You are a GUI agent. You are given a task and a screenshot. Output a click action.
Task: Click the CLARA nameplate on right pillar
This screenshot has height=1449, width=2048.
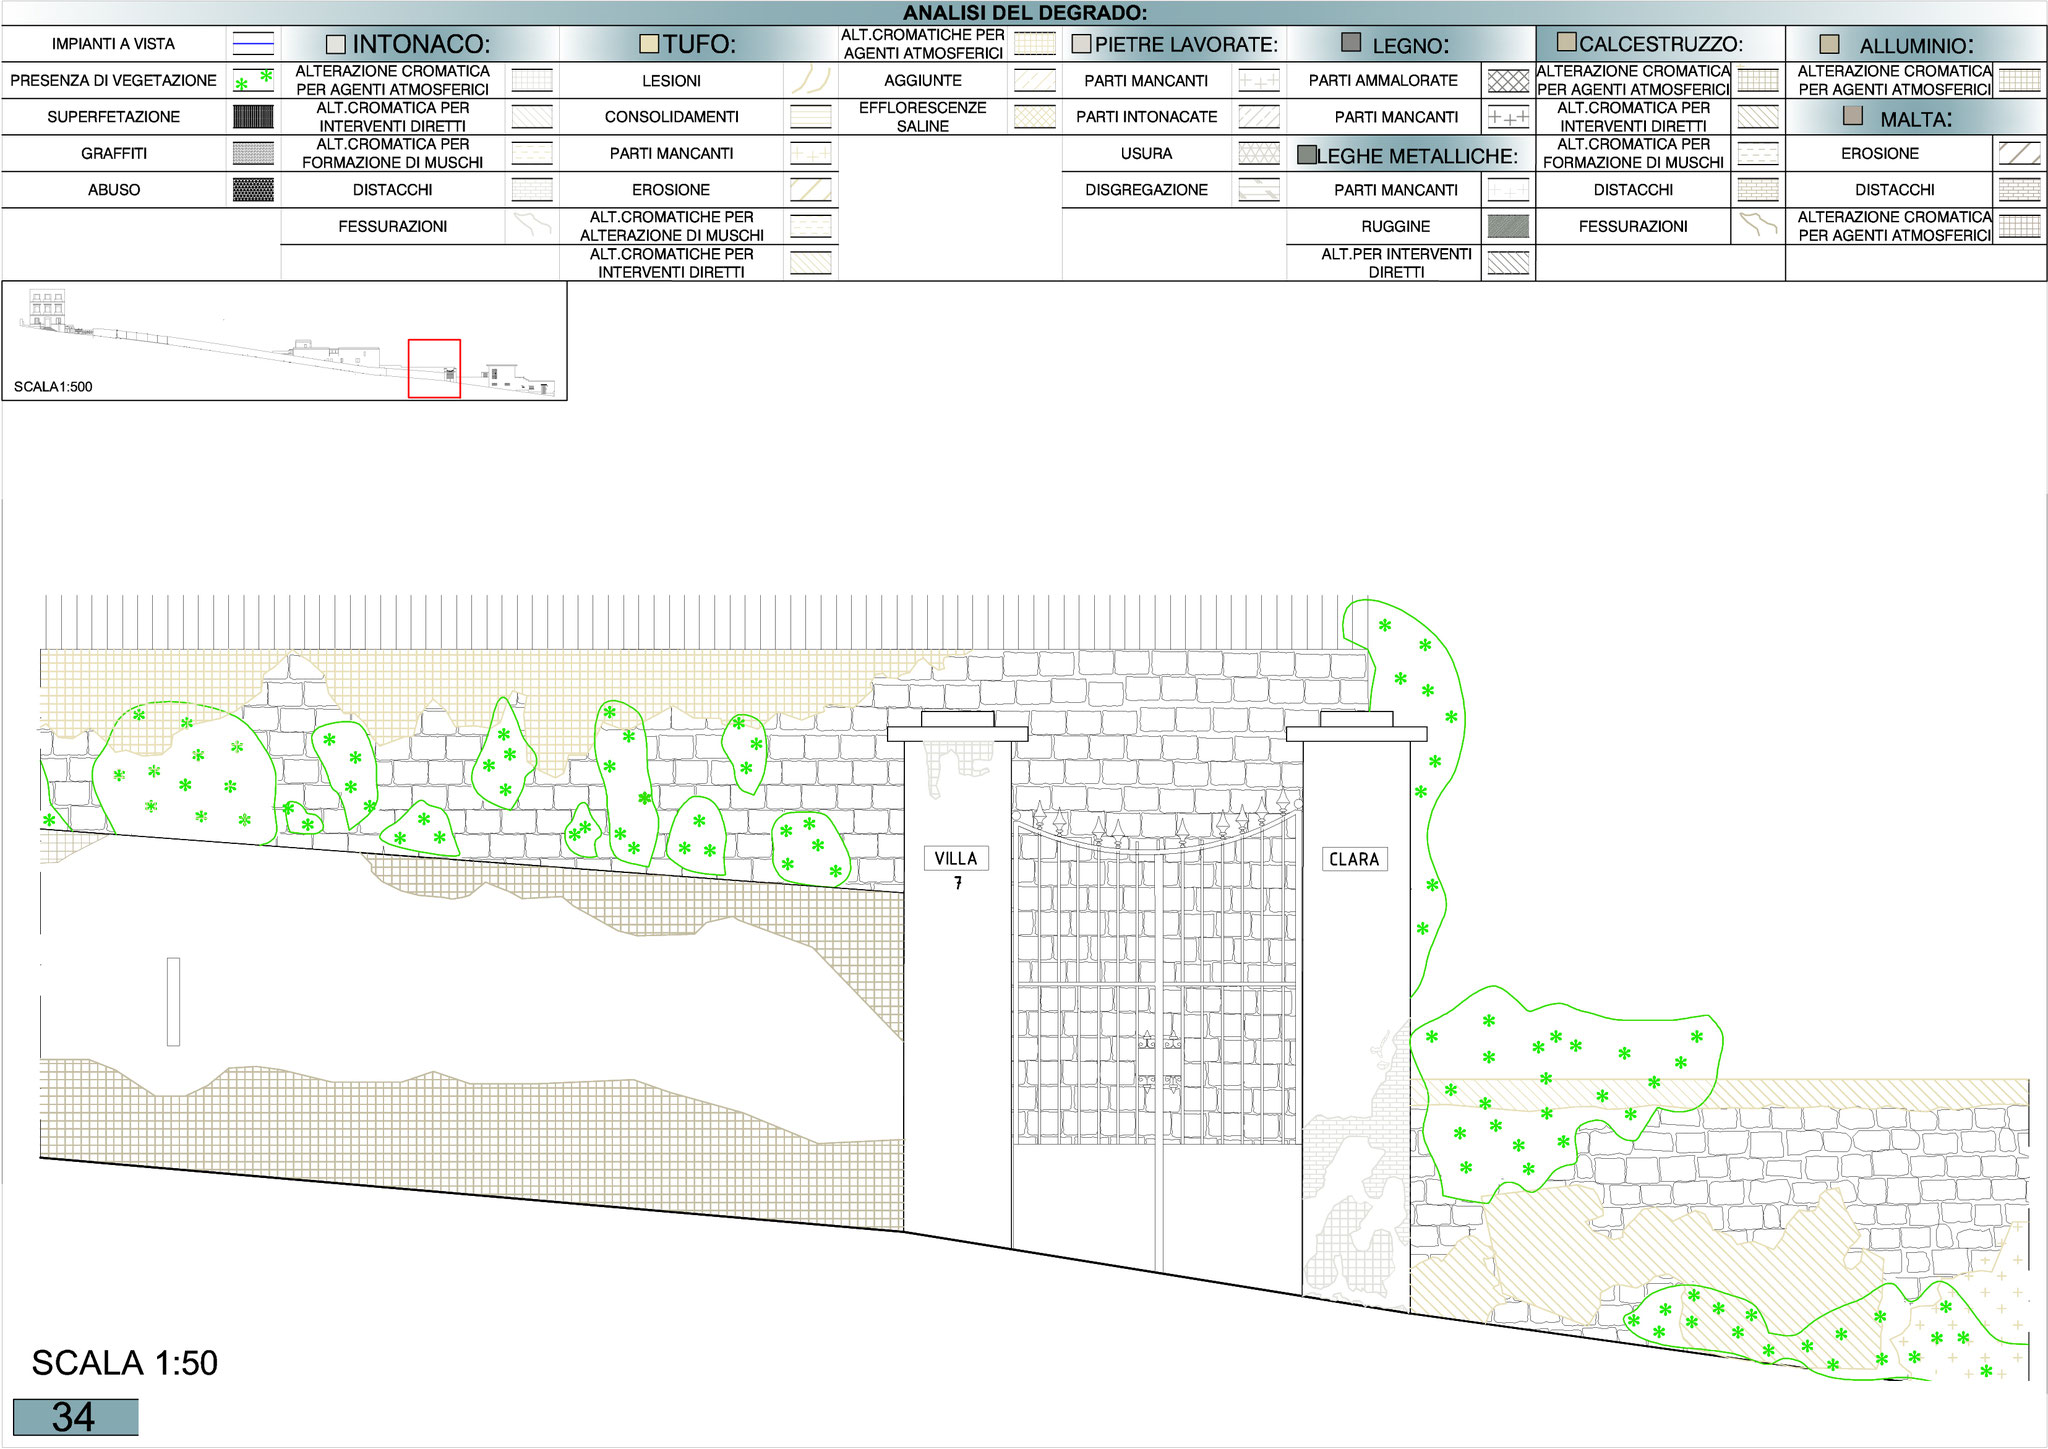(1353, 859)
